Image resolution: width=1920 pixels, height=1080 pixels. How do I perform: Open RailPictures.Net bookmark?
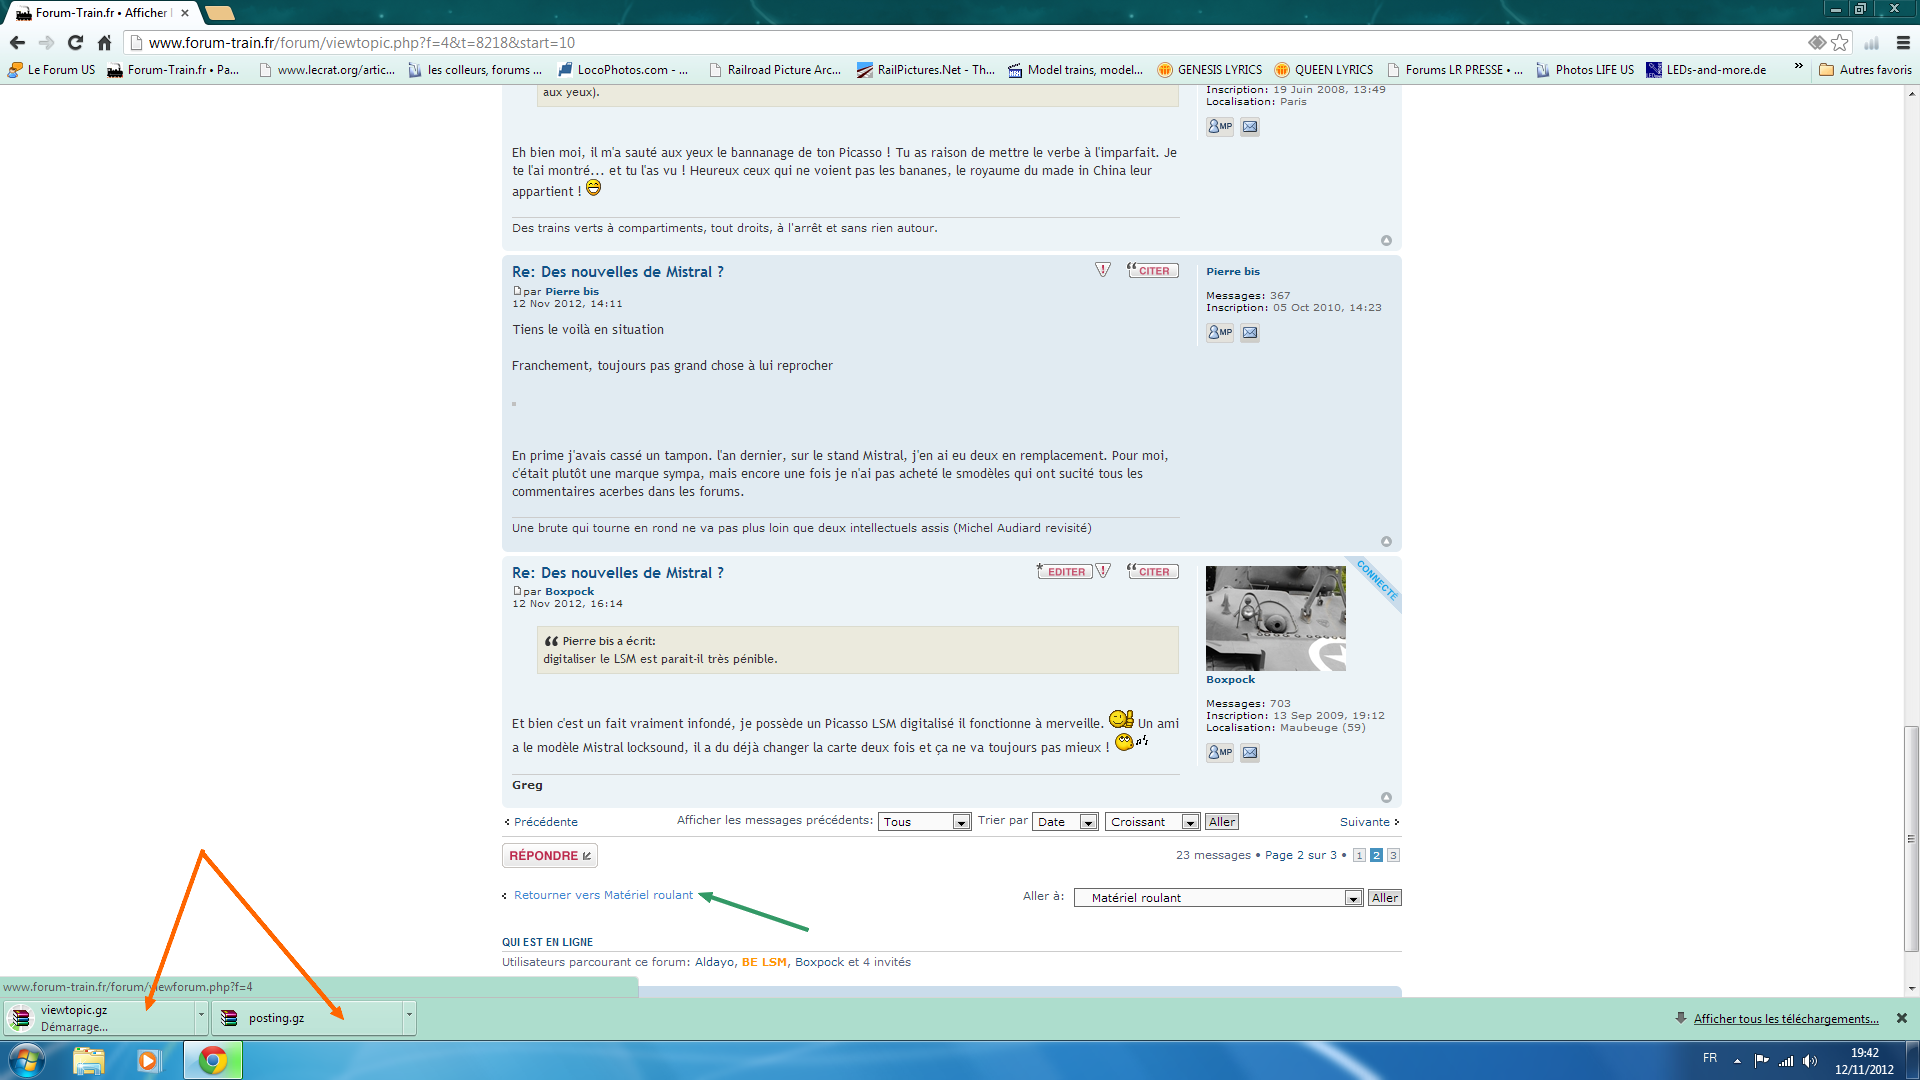point(926,70)
